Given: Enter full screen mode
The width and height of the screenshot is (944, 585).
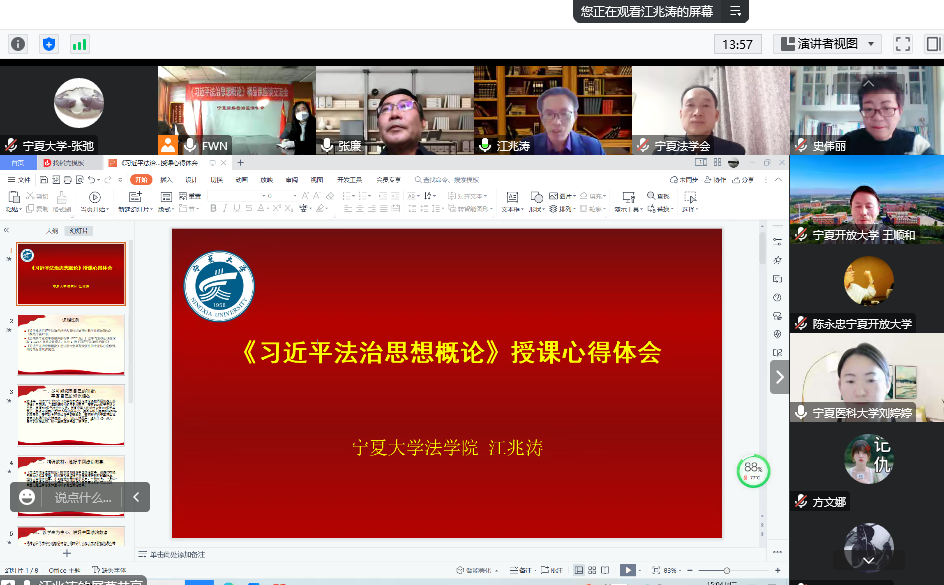Looking at the screenshot, I should coord(903,44).
